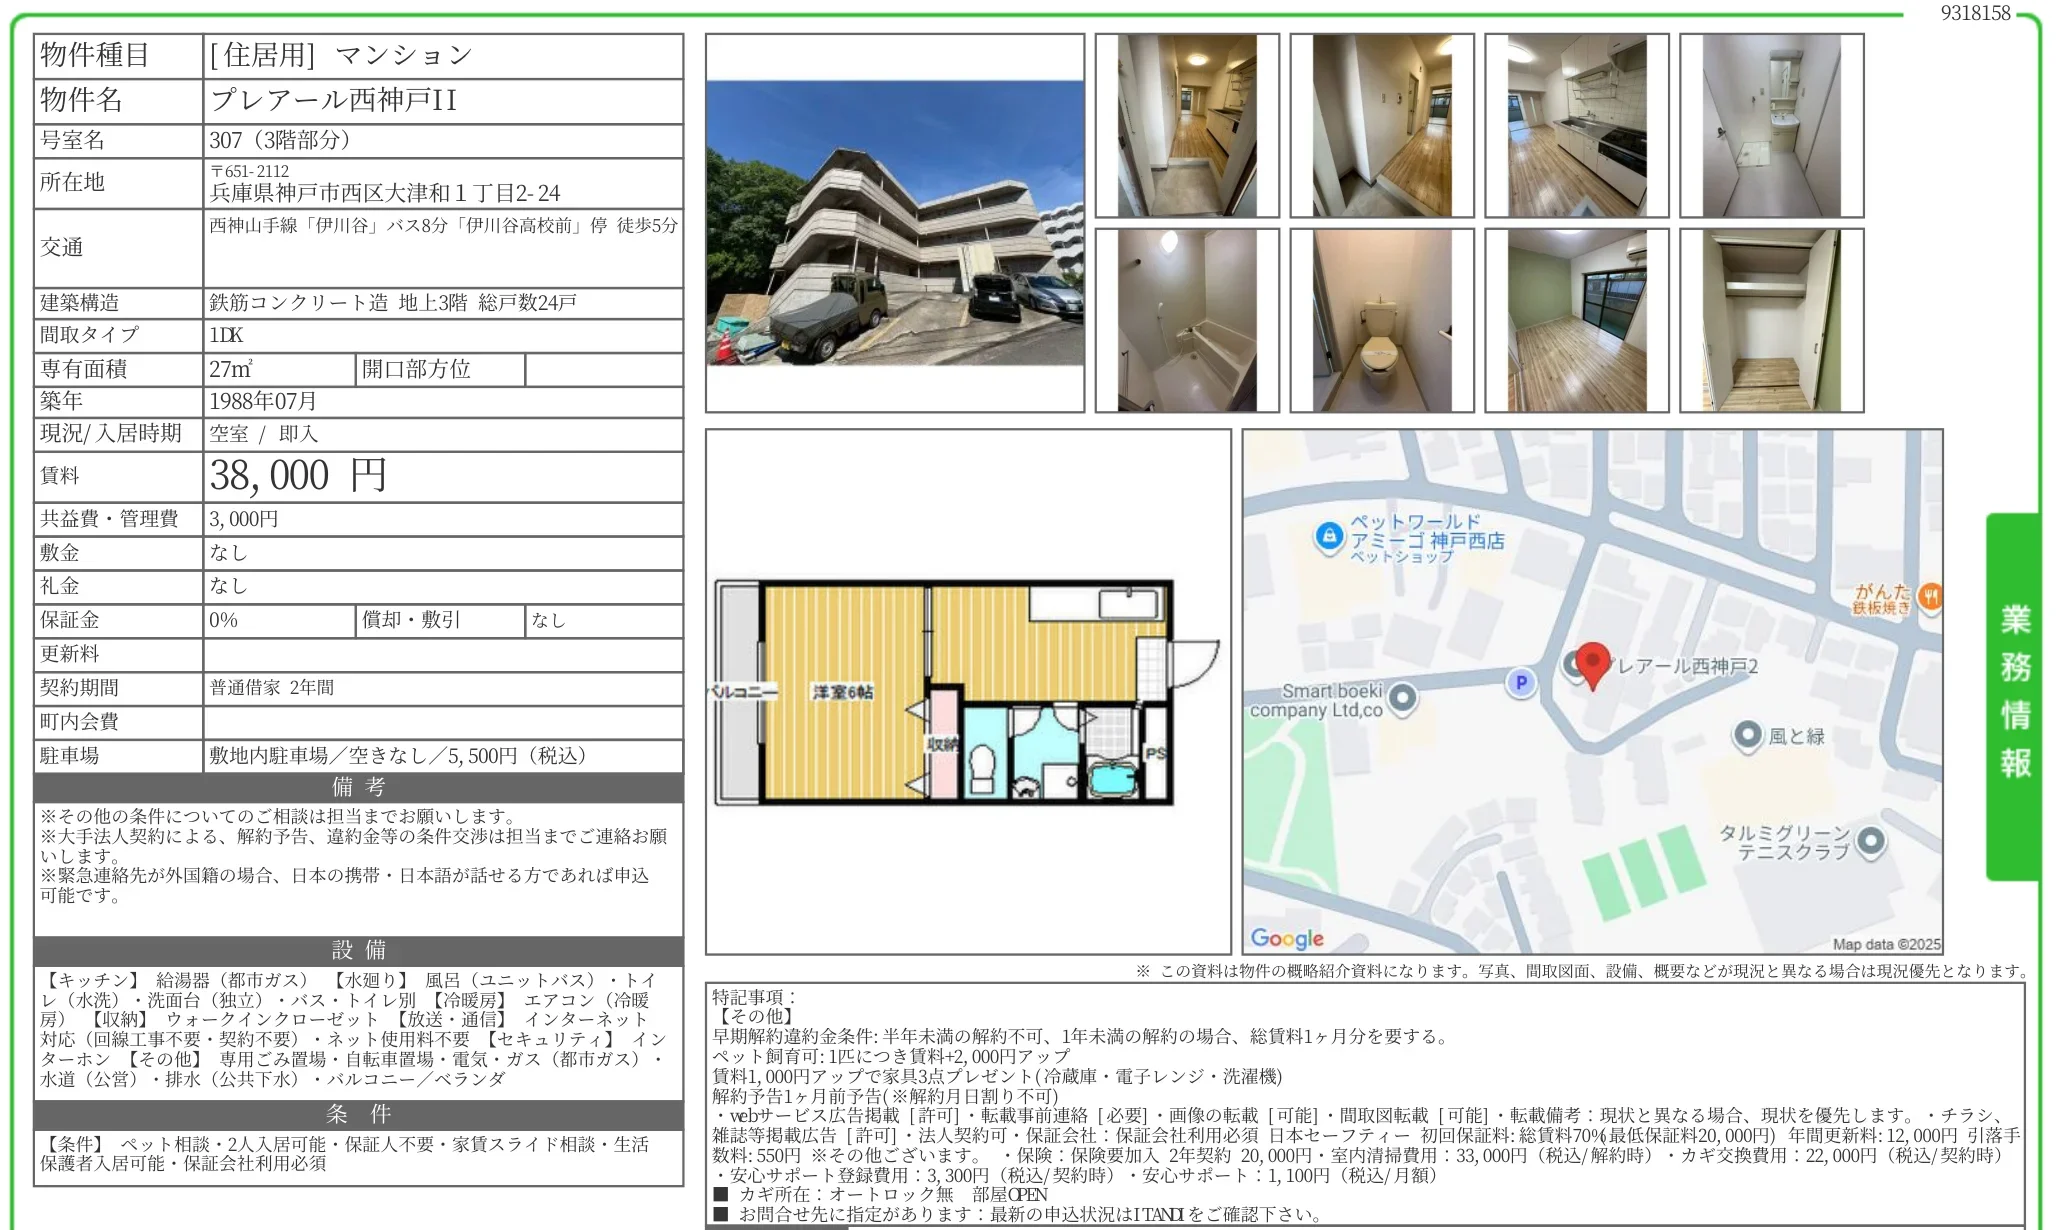Open the washbasin photo thumbnail

[x=1771, y=126]
